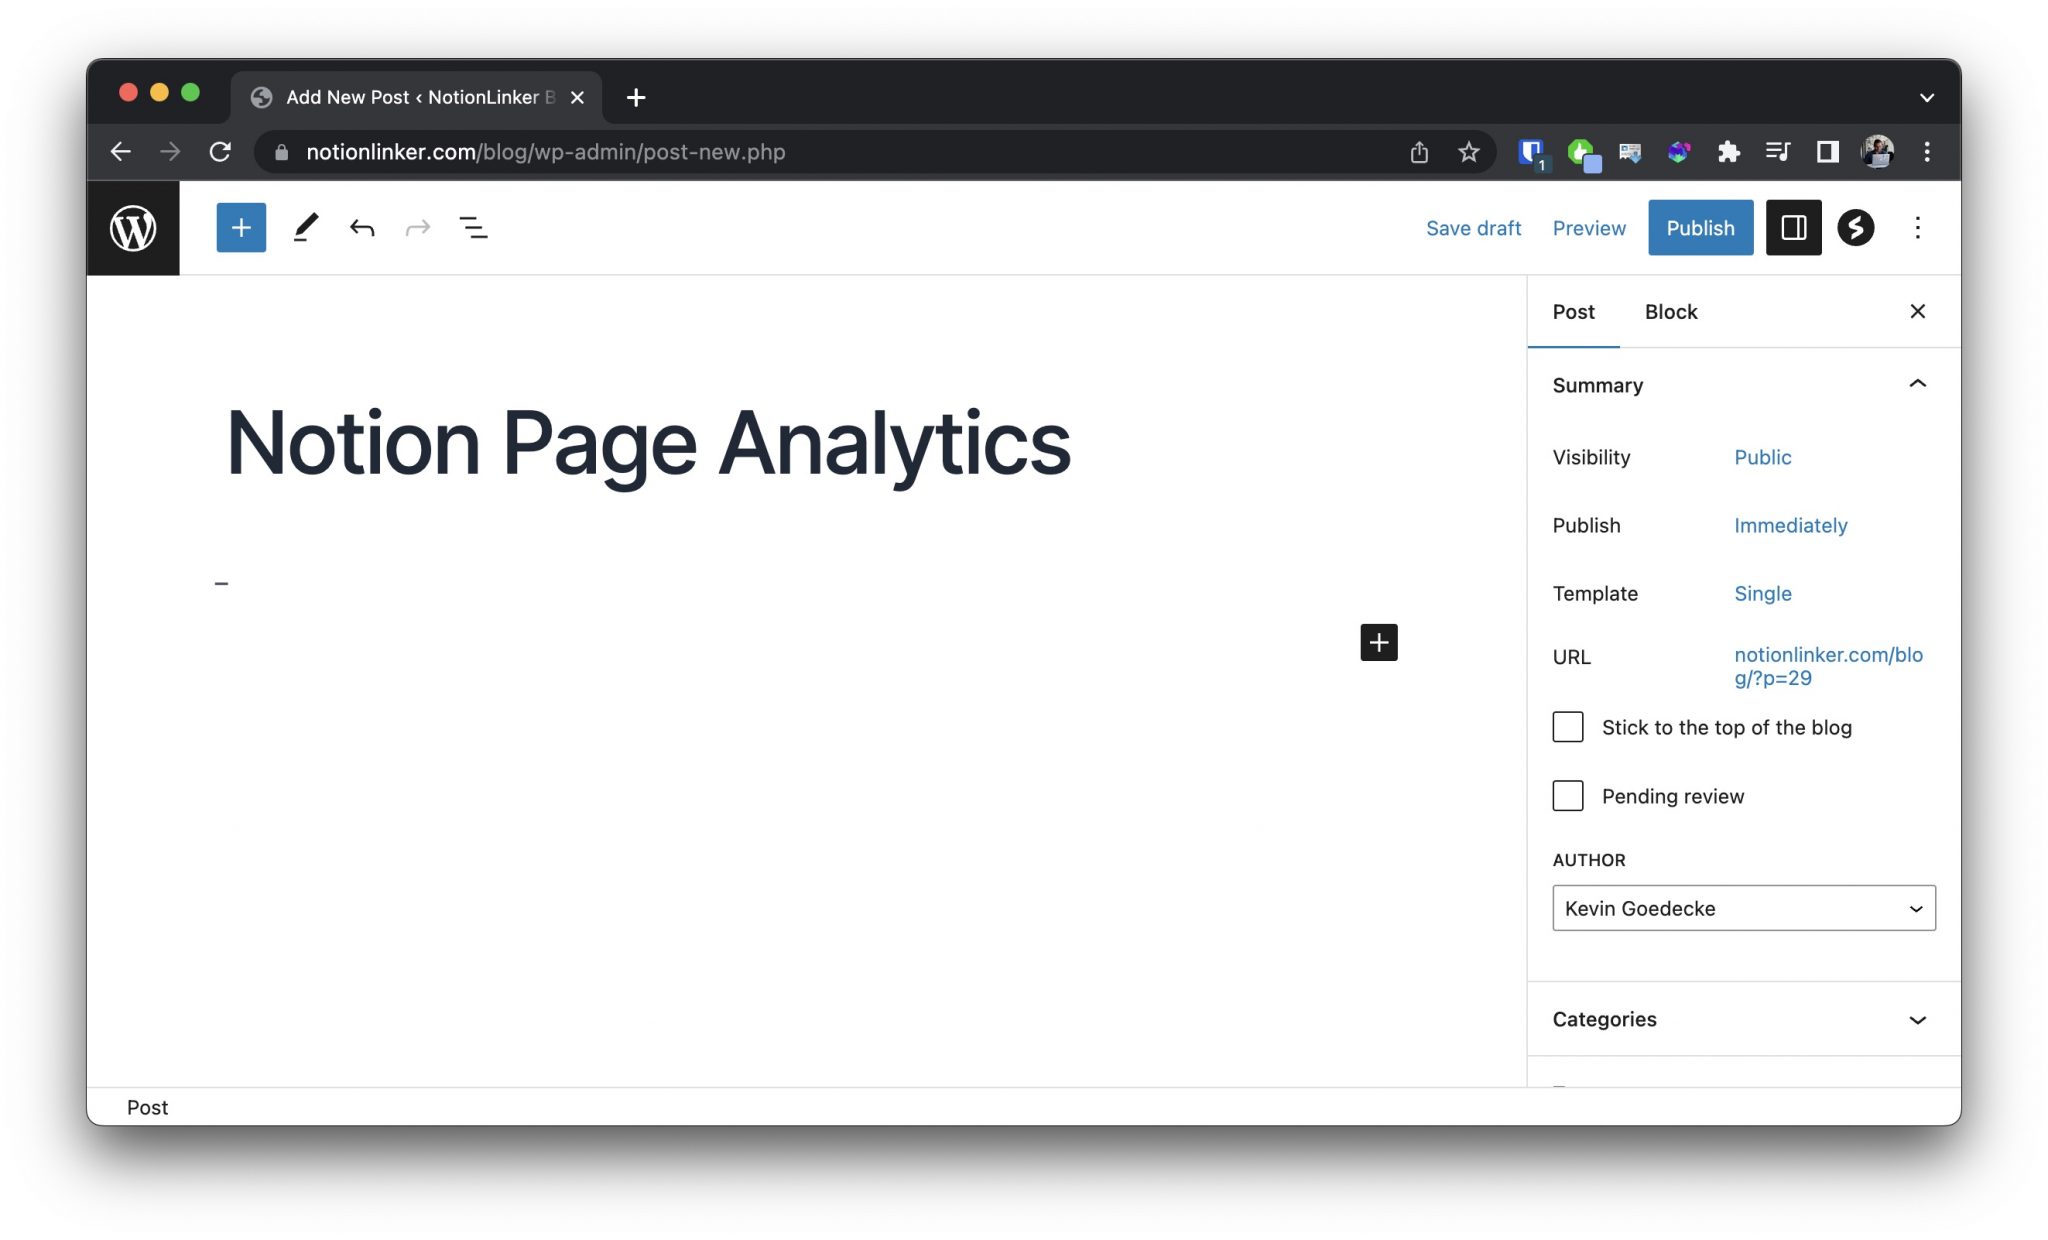
Task: Expand the Categories section
Action: point(1918,1019)
